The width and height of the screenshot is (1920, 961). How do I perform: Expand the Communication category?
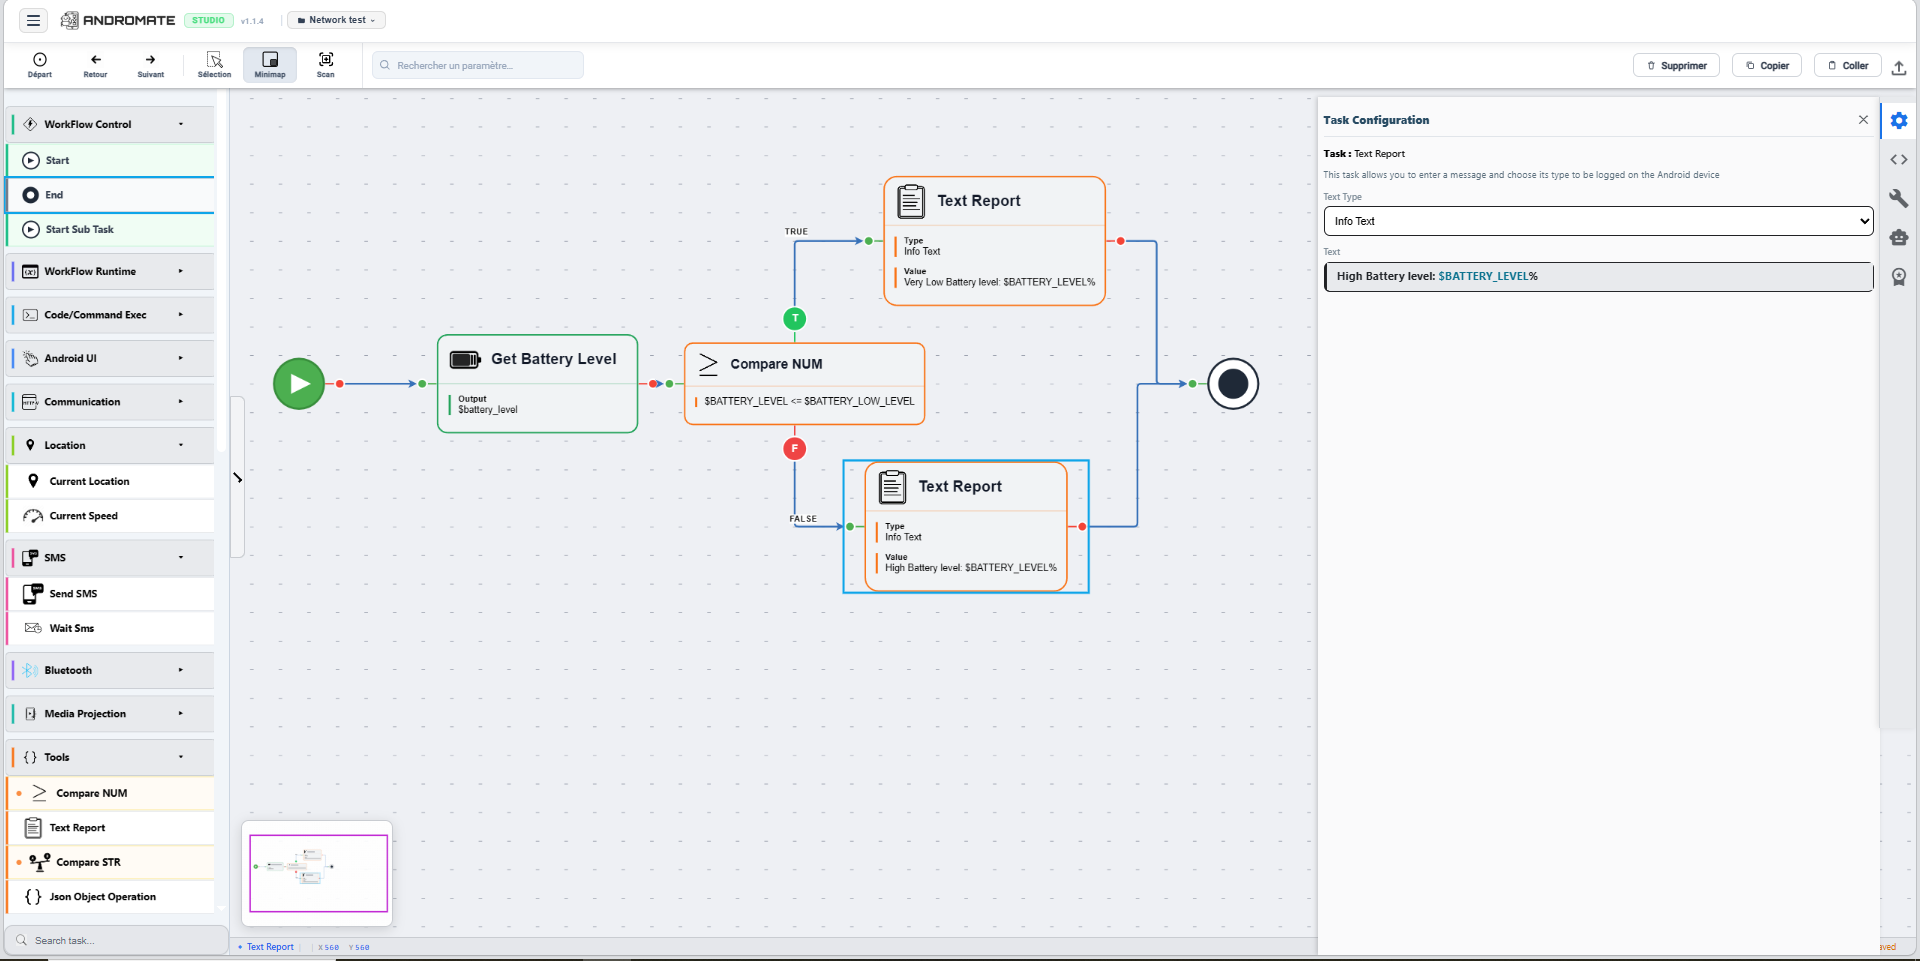click(112, 402)
